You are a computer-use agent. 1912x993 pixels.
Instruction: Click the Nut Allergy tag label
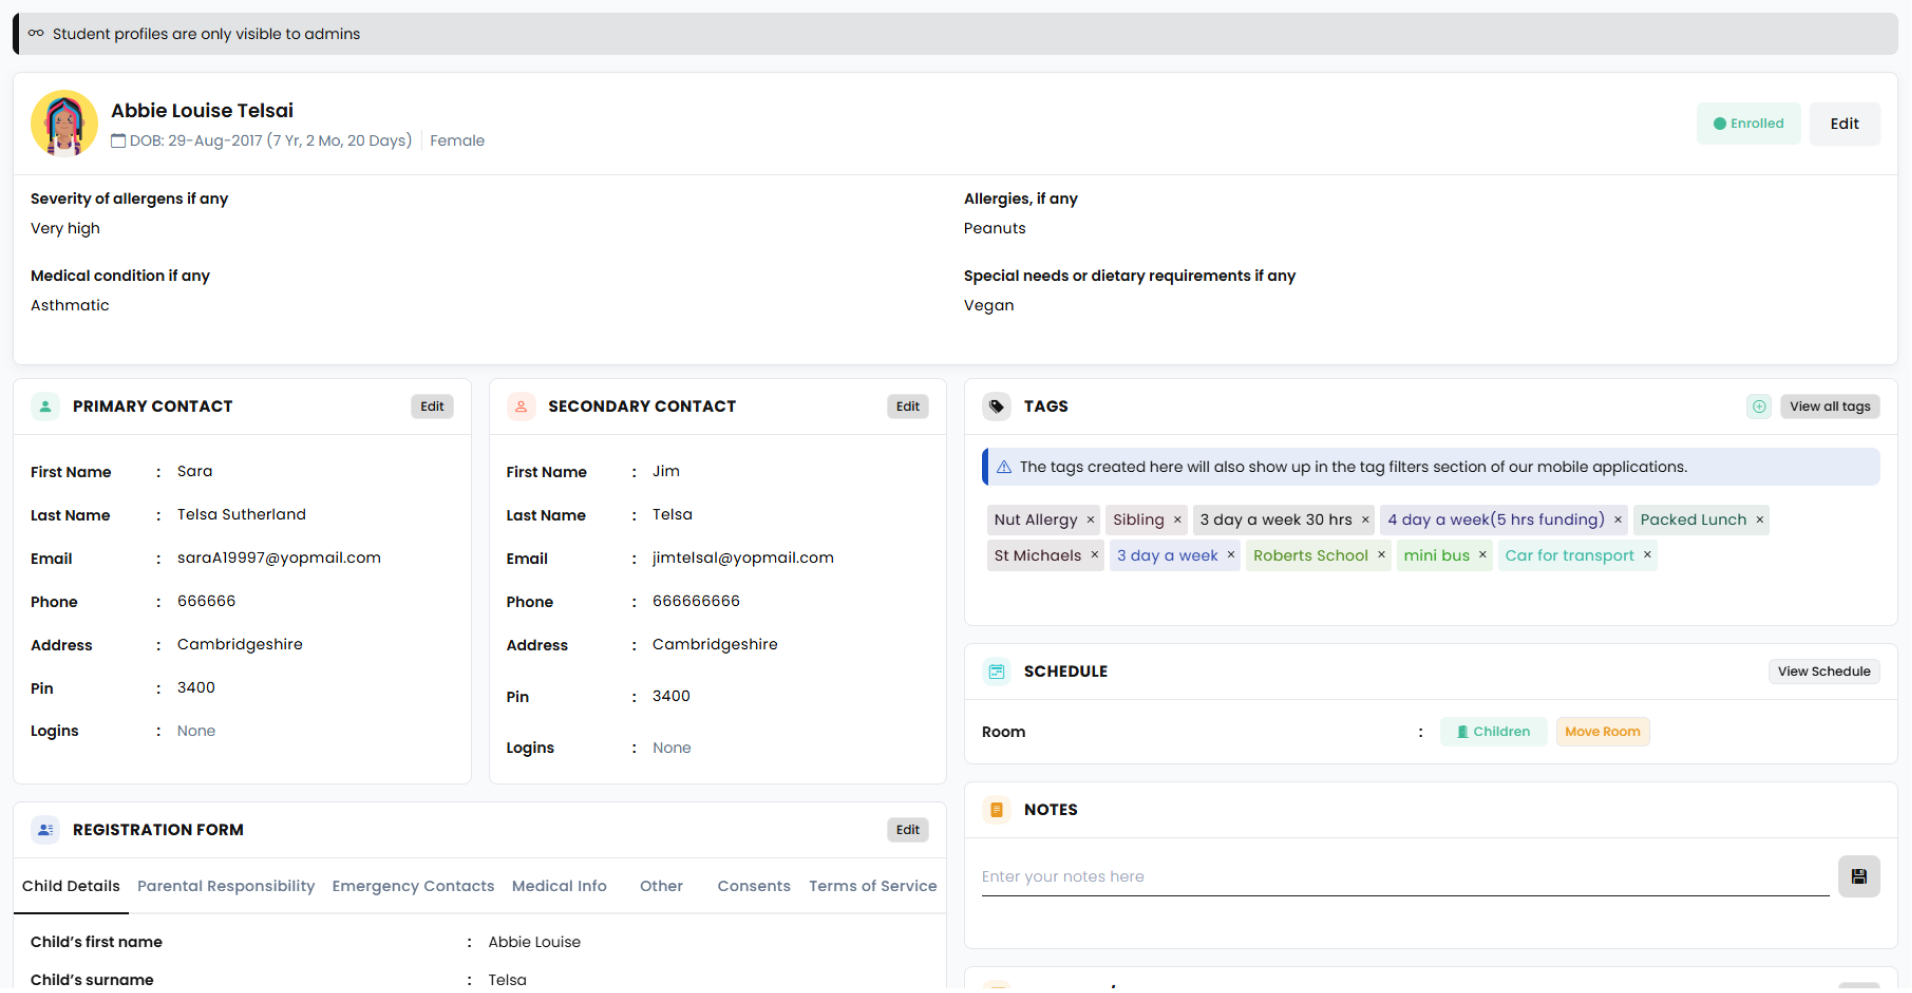[x=1035, y=520]
